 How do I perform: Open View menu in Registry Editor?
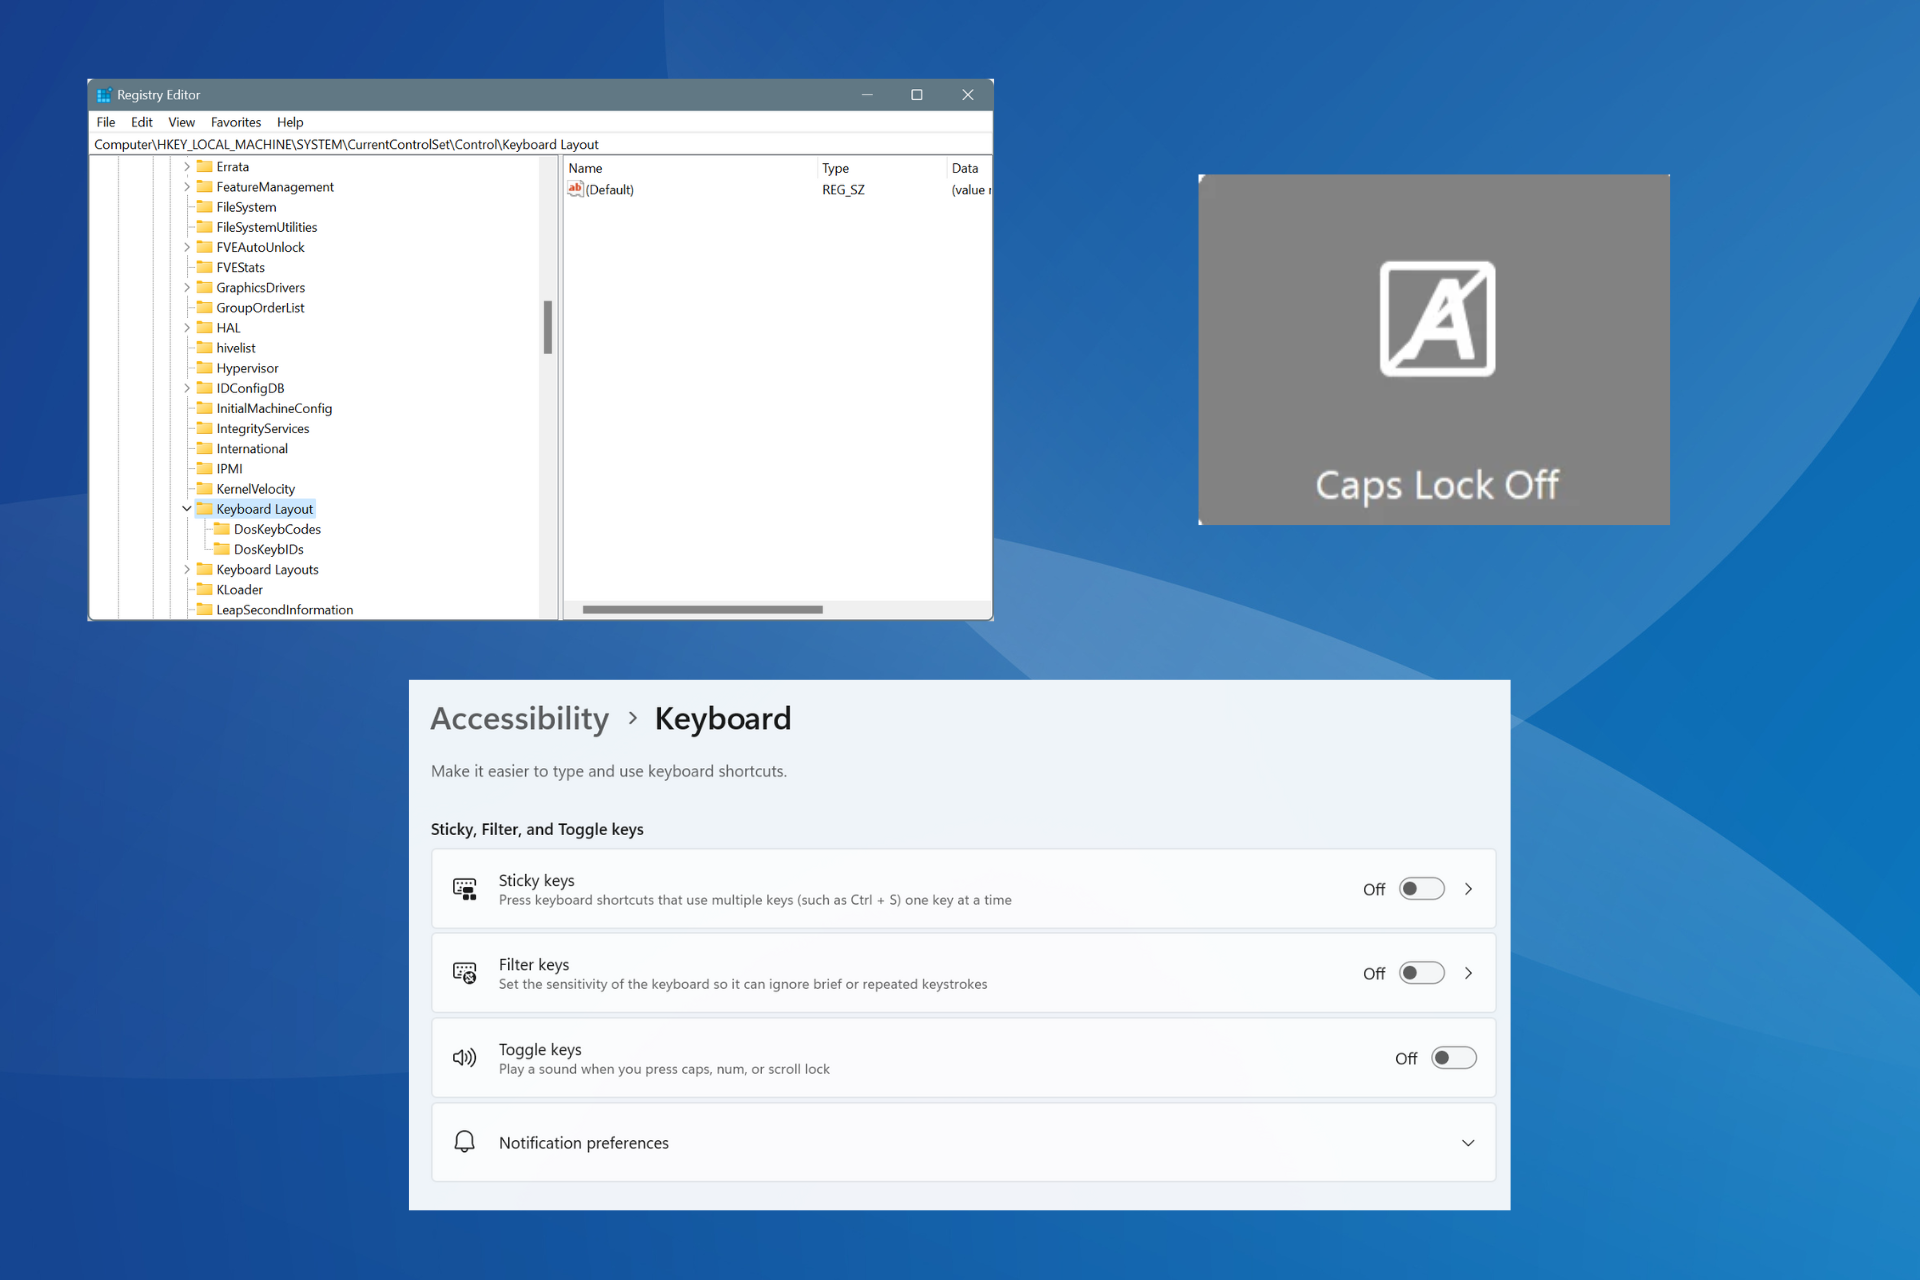click(180, 121)
